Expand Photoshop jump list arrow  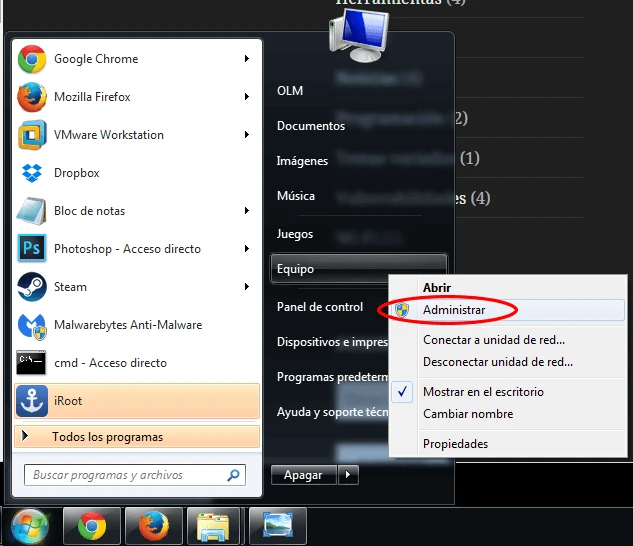(247, 249)
